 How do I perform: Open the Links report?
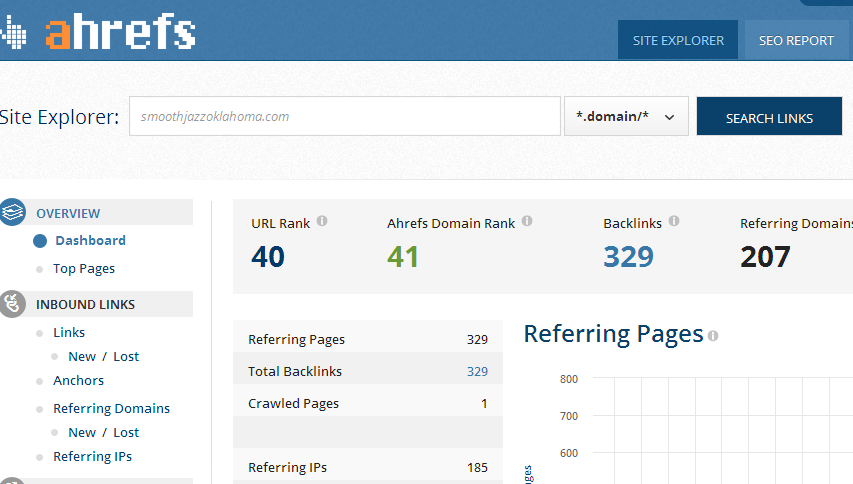[69, 332]
